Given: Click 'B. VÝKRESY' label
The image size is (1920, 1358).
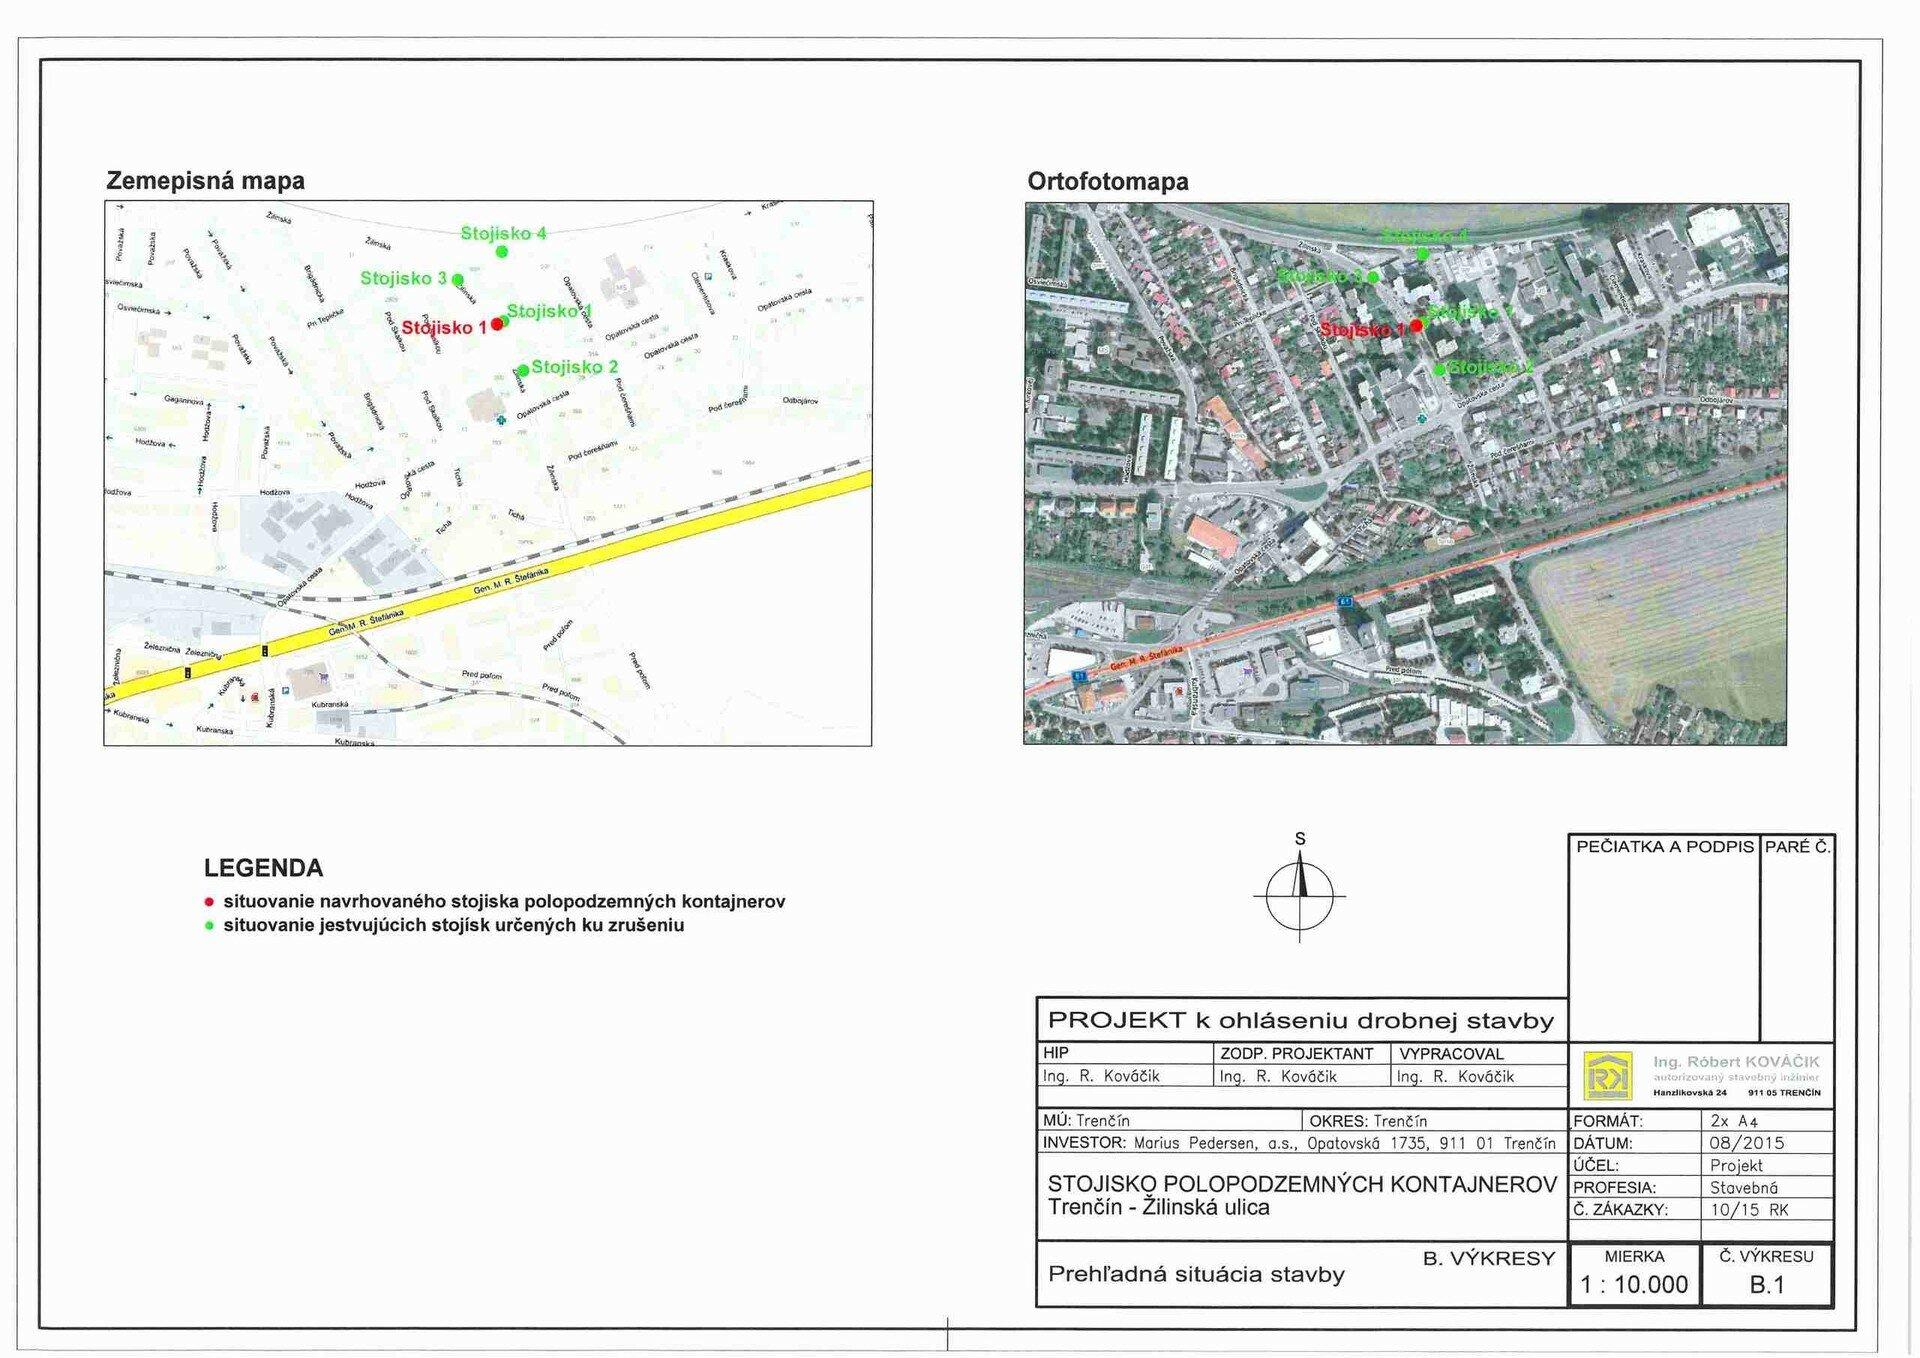Looking at the screenshot, I should click(1489, 1259).
